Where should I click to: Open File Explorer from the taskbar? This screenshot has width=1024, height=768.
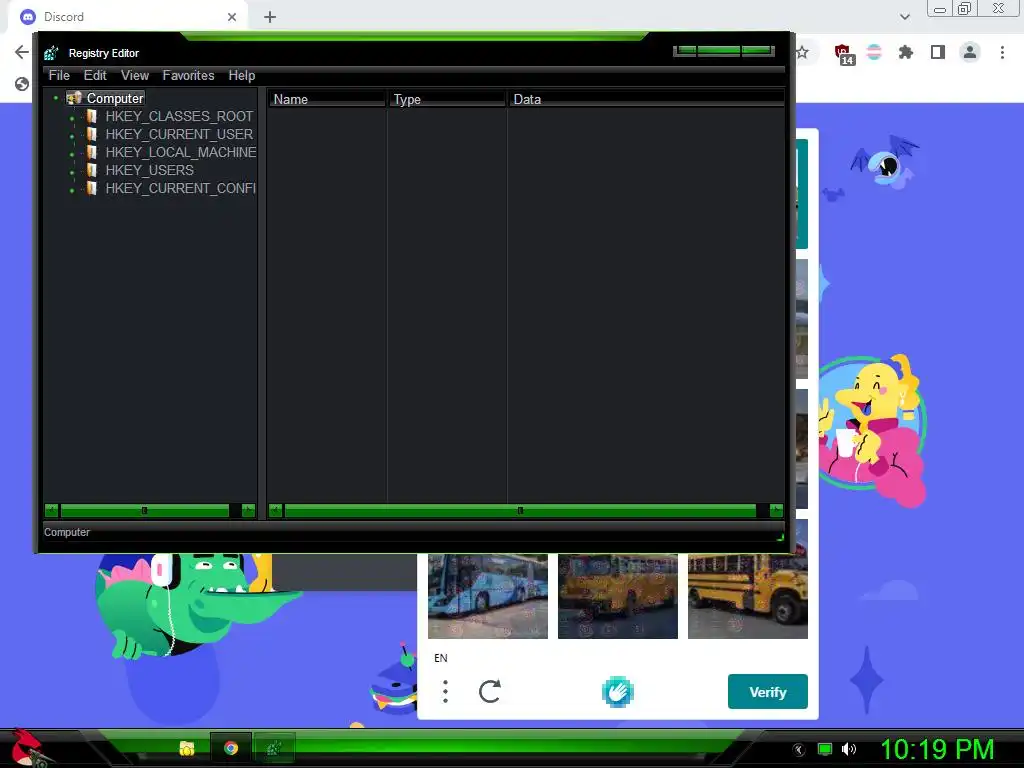(187, 748)
